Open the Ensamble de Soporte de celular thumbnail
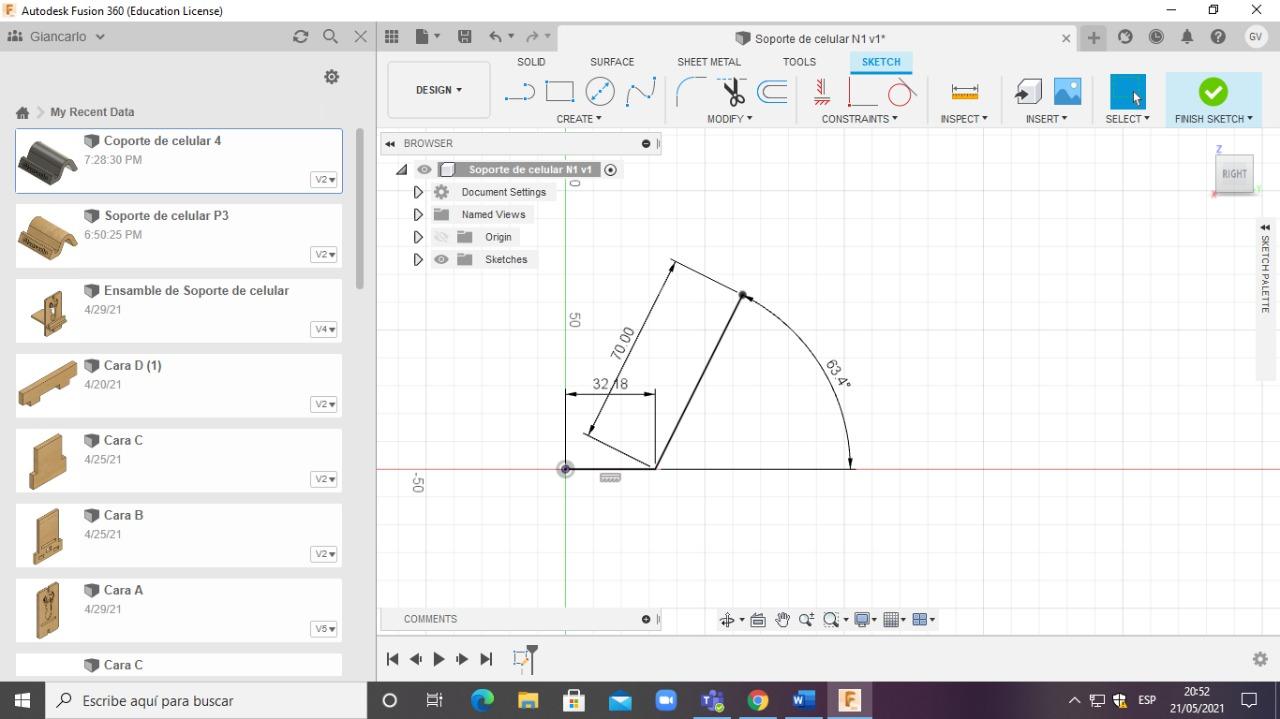The height and width of the screenshot is (719, 1280). (x=46, y=311)
